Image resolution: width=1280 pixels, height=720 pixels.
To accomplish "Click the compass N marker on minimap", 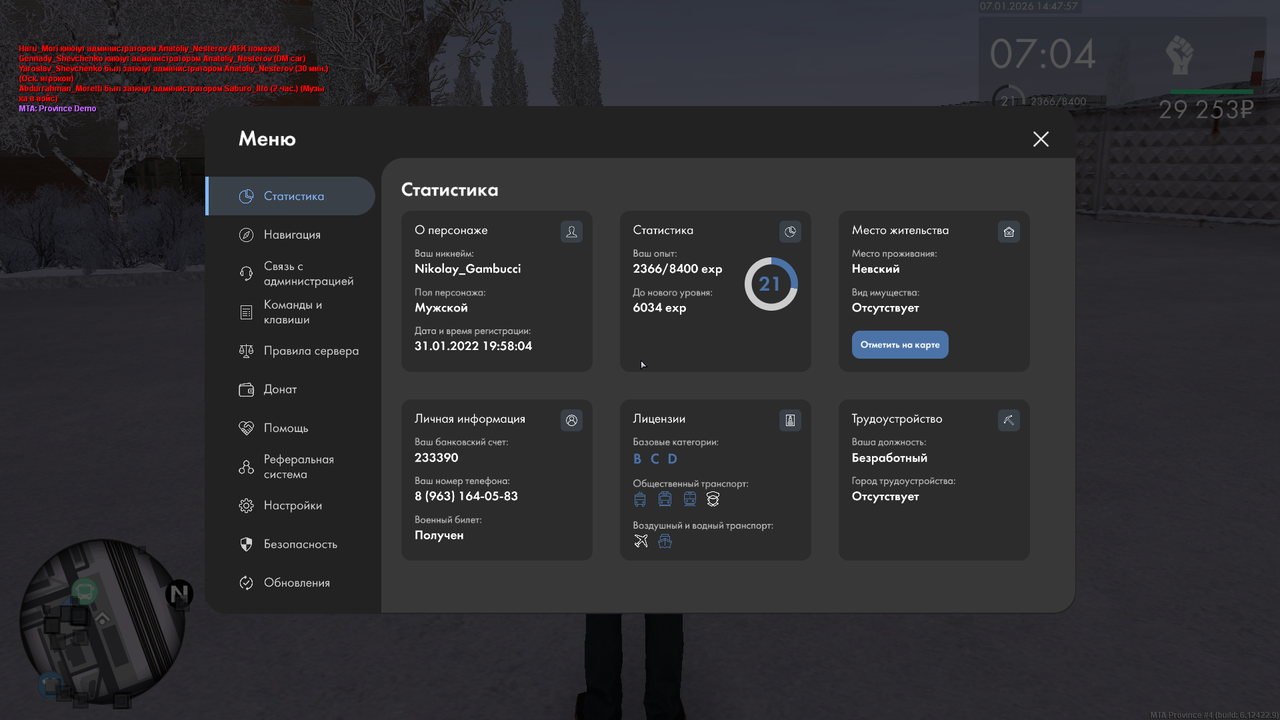I will 179,595.
